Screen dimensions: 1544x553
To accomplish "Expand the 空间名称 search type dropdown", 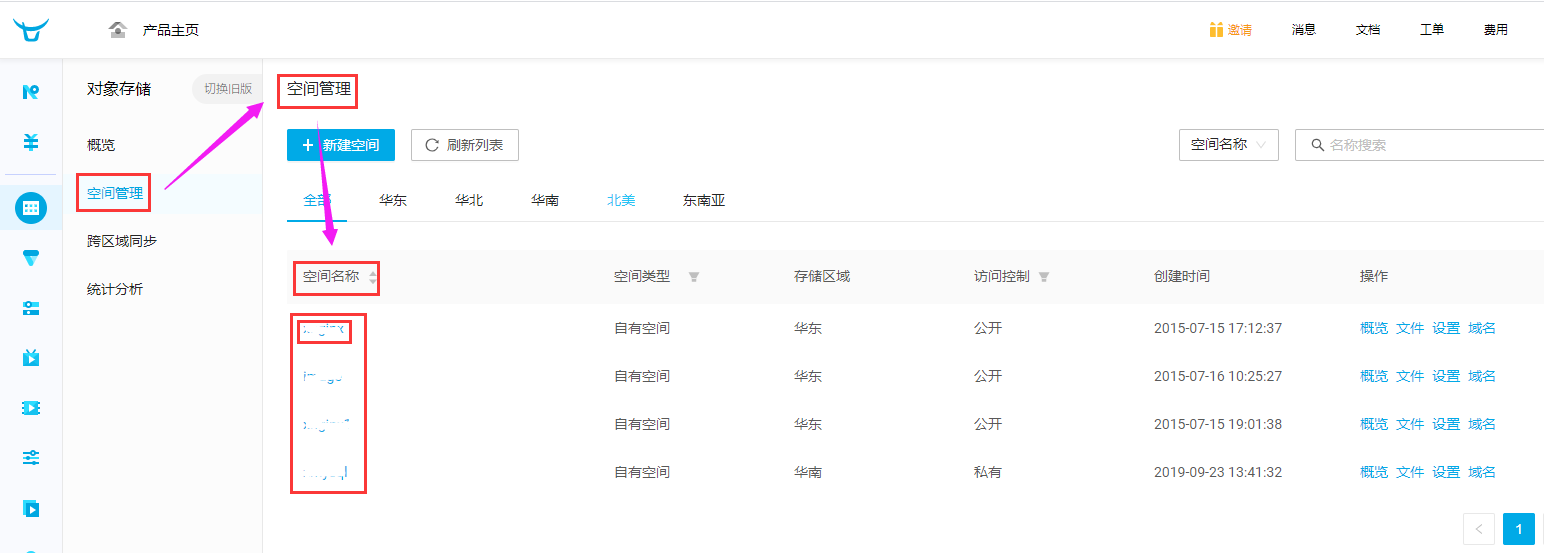I will (1229, 145).
